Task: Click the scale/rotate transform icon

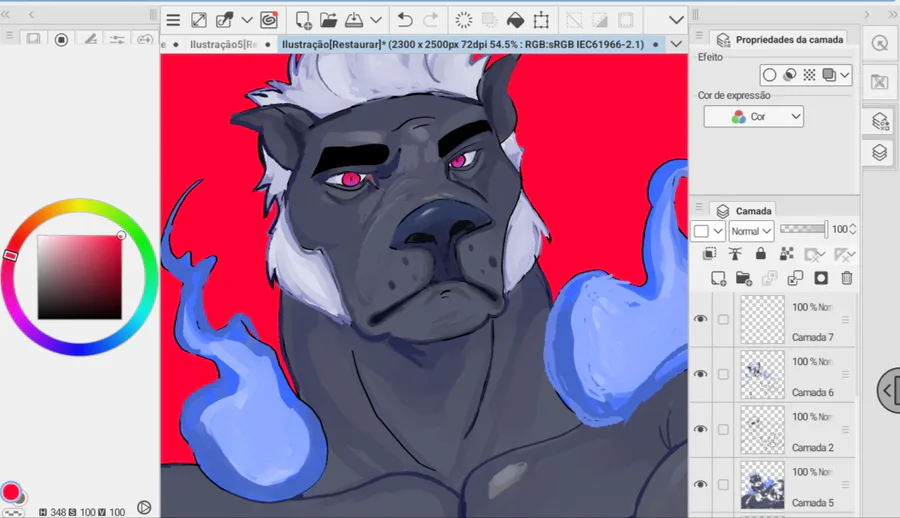Action: (541, 21)
